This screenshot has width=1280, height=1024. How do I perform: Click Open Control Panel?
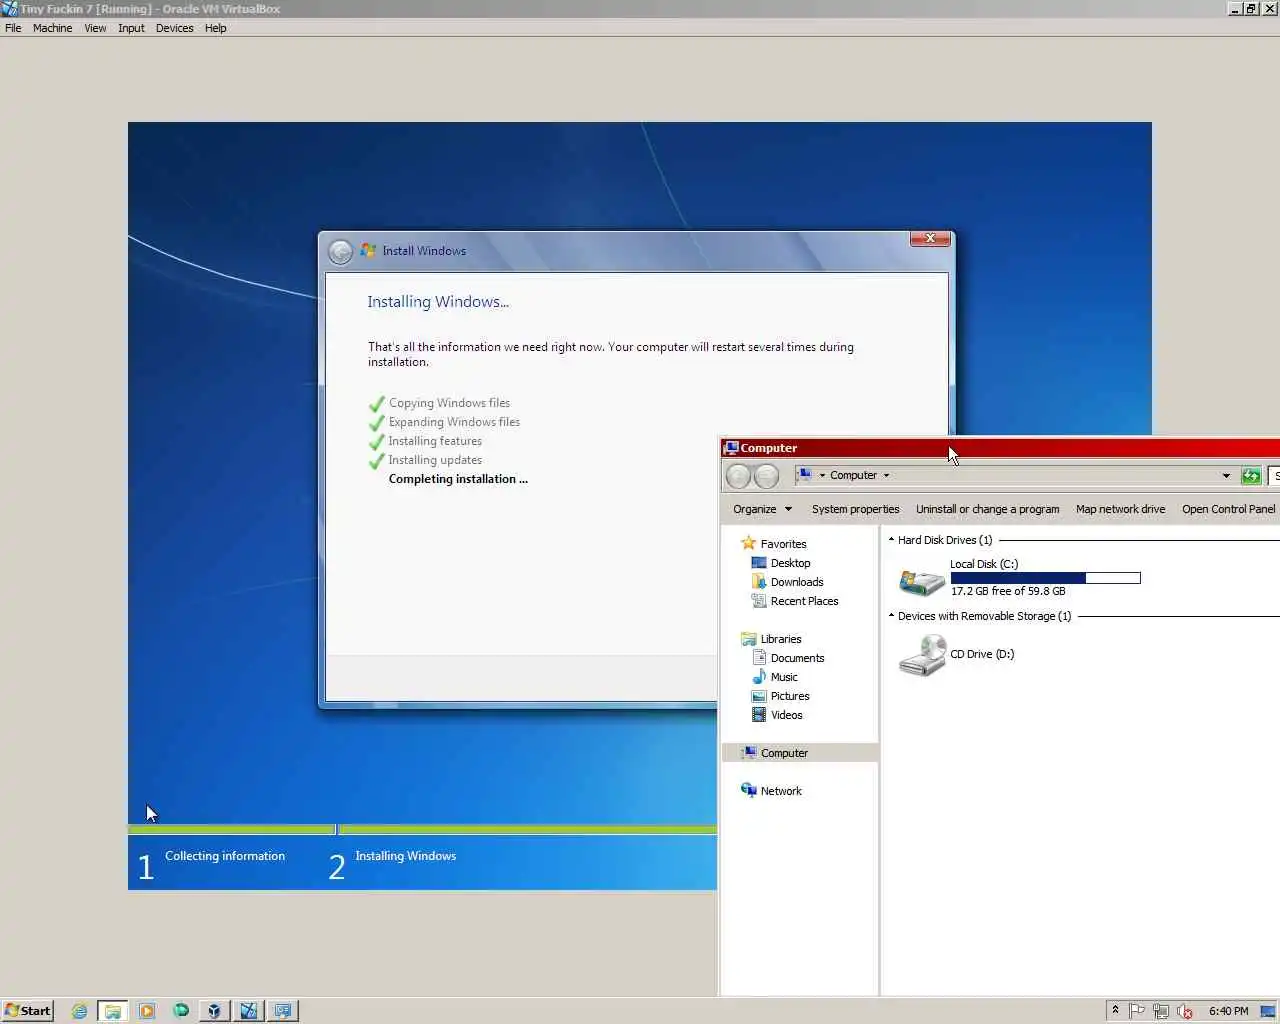[x=1228, y=509]
